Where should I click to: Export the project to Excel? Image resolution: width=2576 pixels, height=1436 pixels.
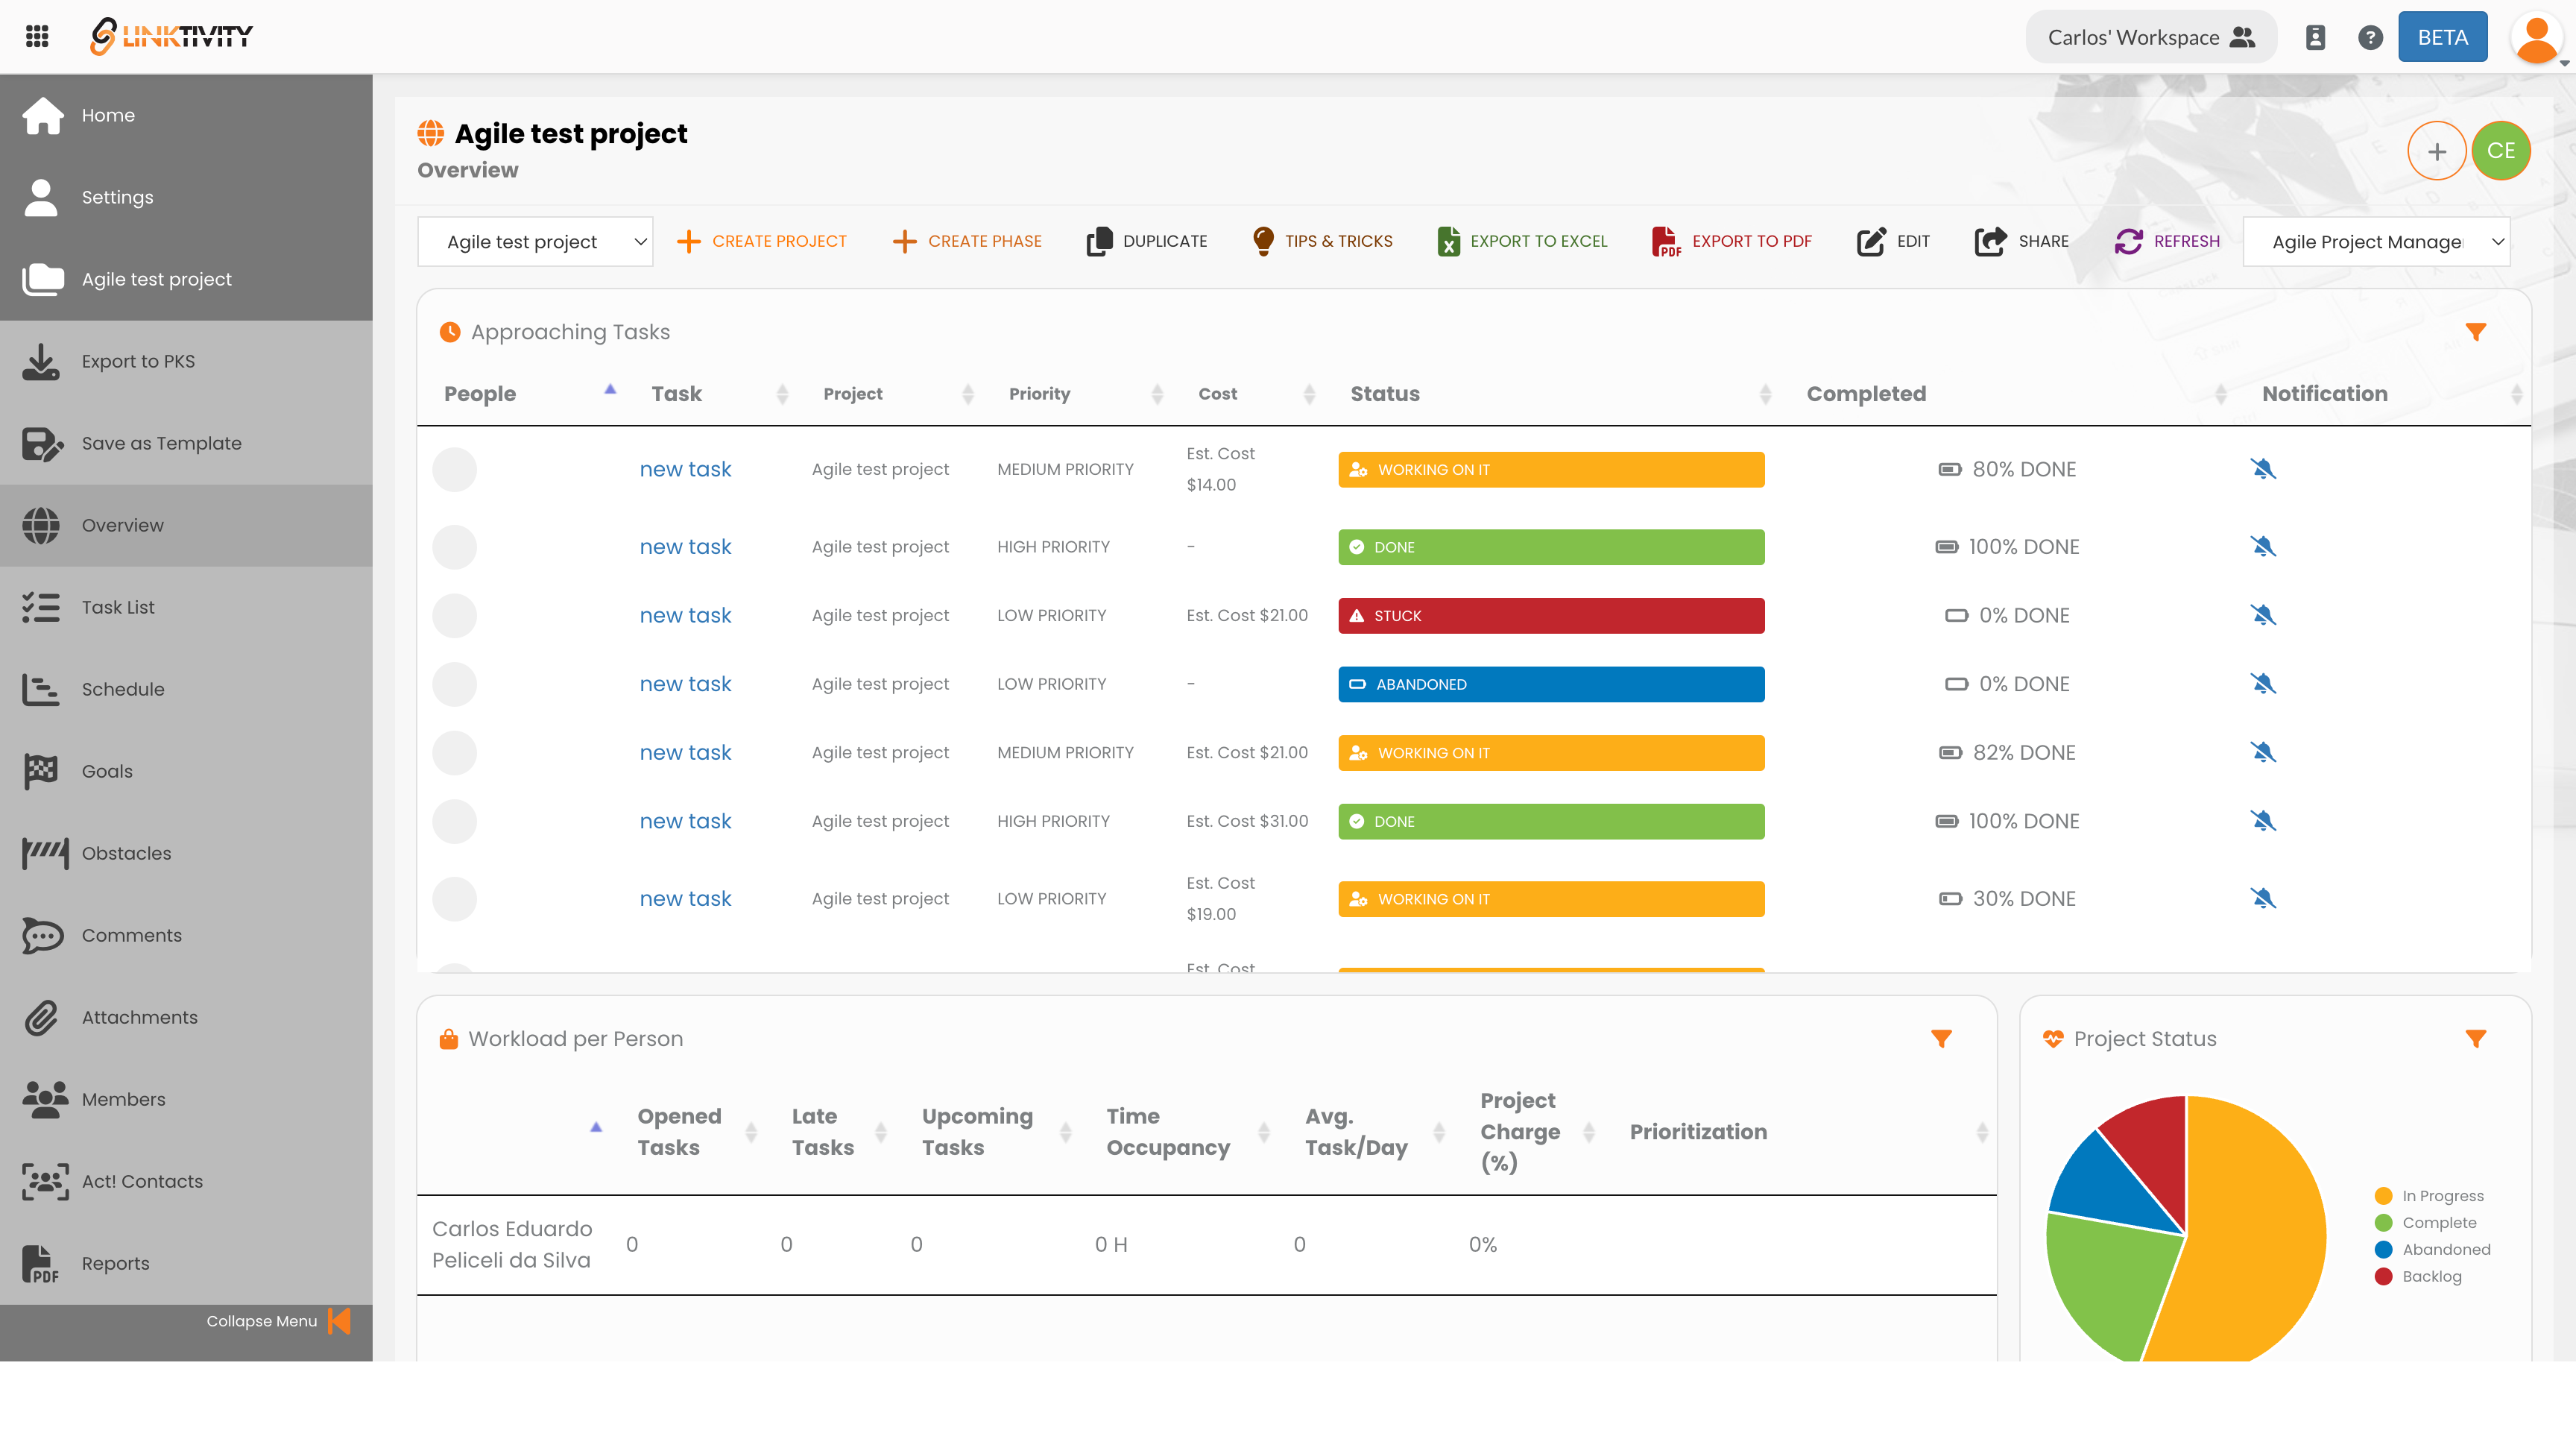(x=1522, y=241)
